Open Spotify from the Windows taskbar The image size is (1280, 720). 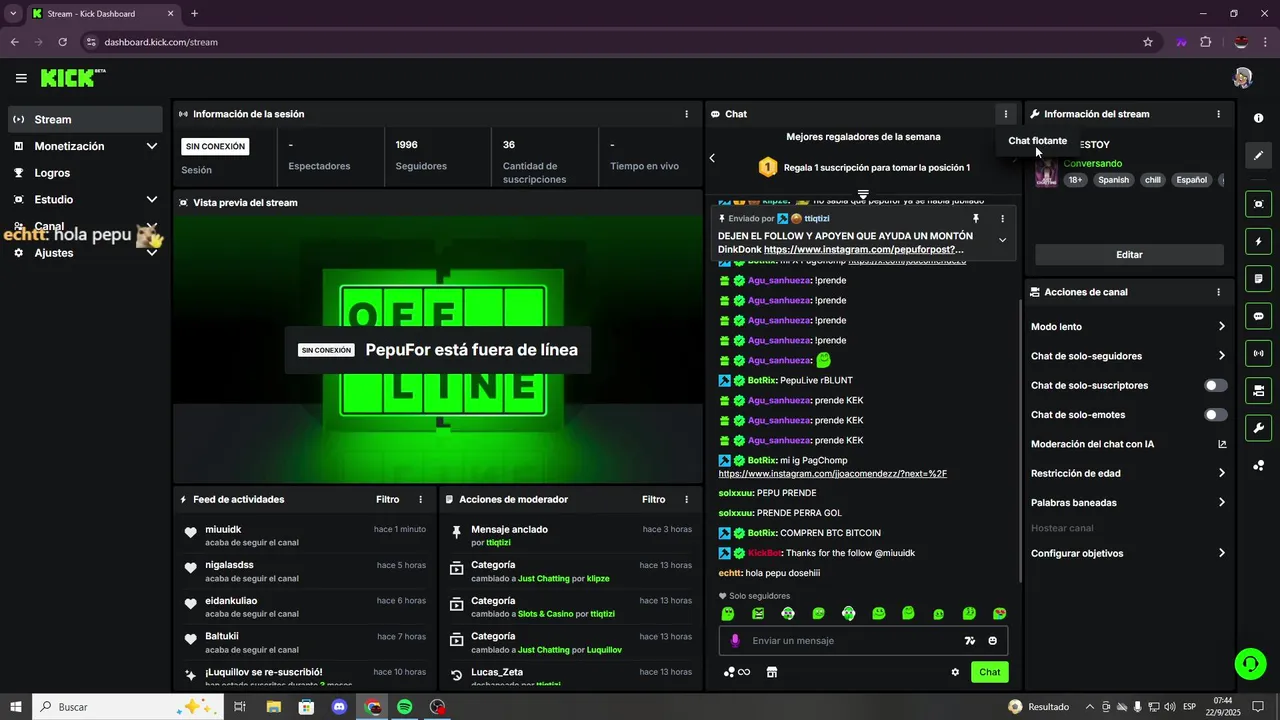click(x=405, y=707)
